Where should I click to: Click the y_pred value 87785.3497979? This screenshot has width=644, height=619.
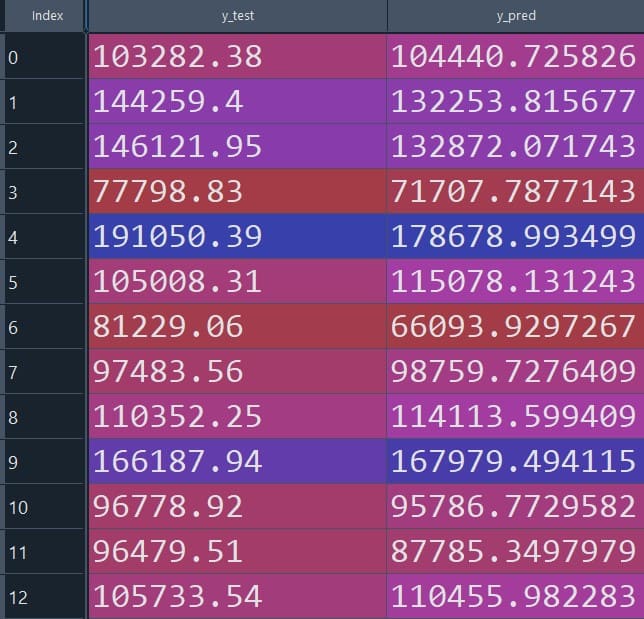coord(515,552)
